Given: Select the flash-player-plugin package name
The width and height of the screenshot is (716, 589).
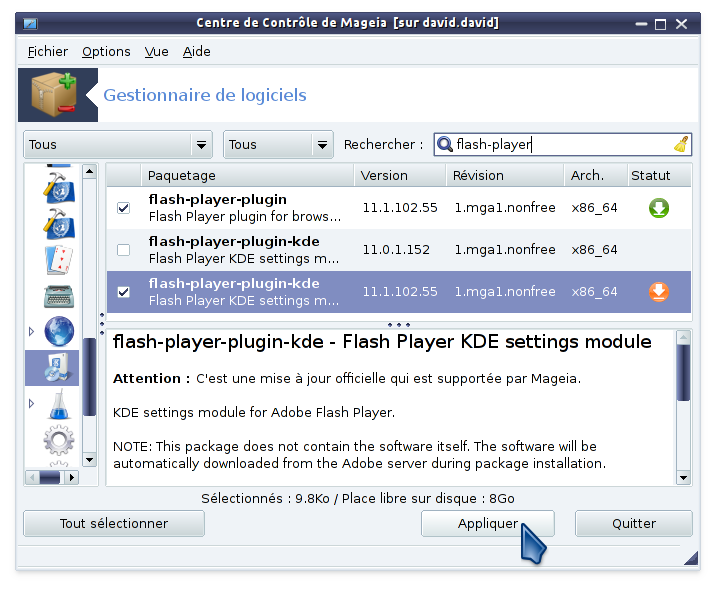Looking at the screenshot, I should click(218, 200).
